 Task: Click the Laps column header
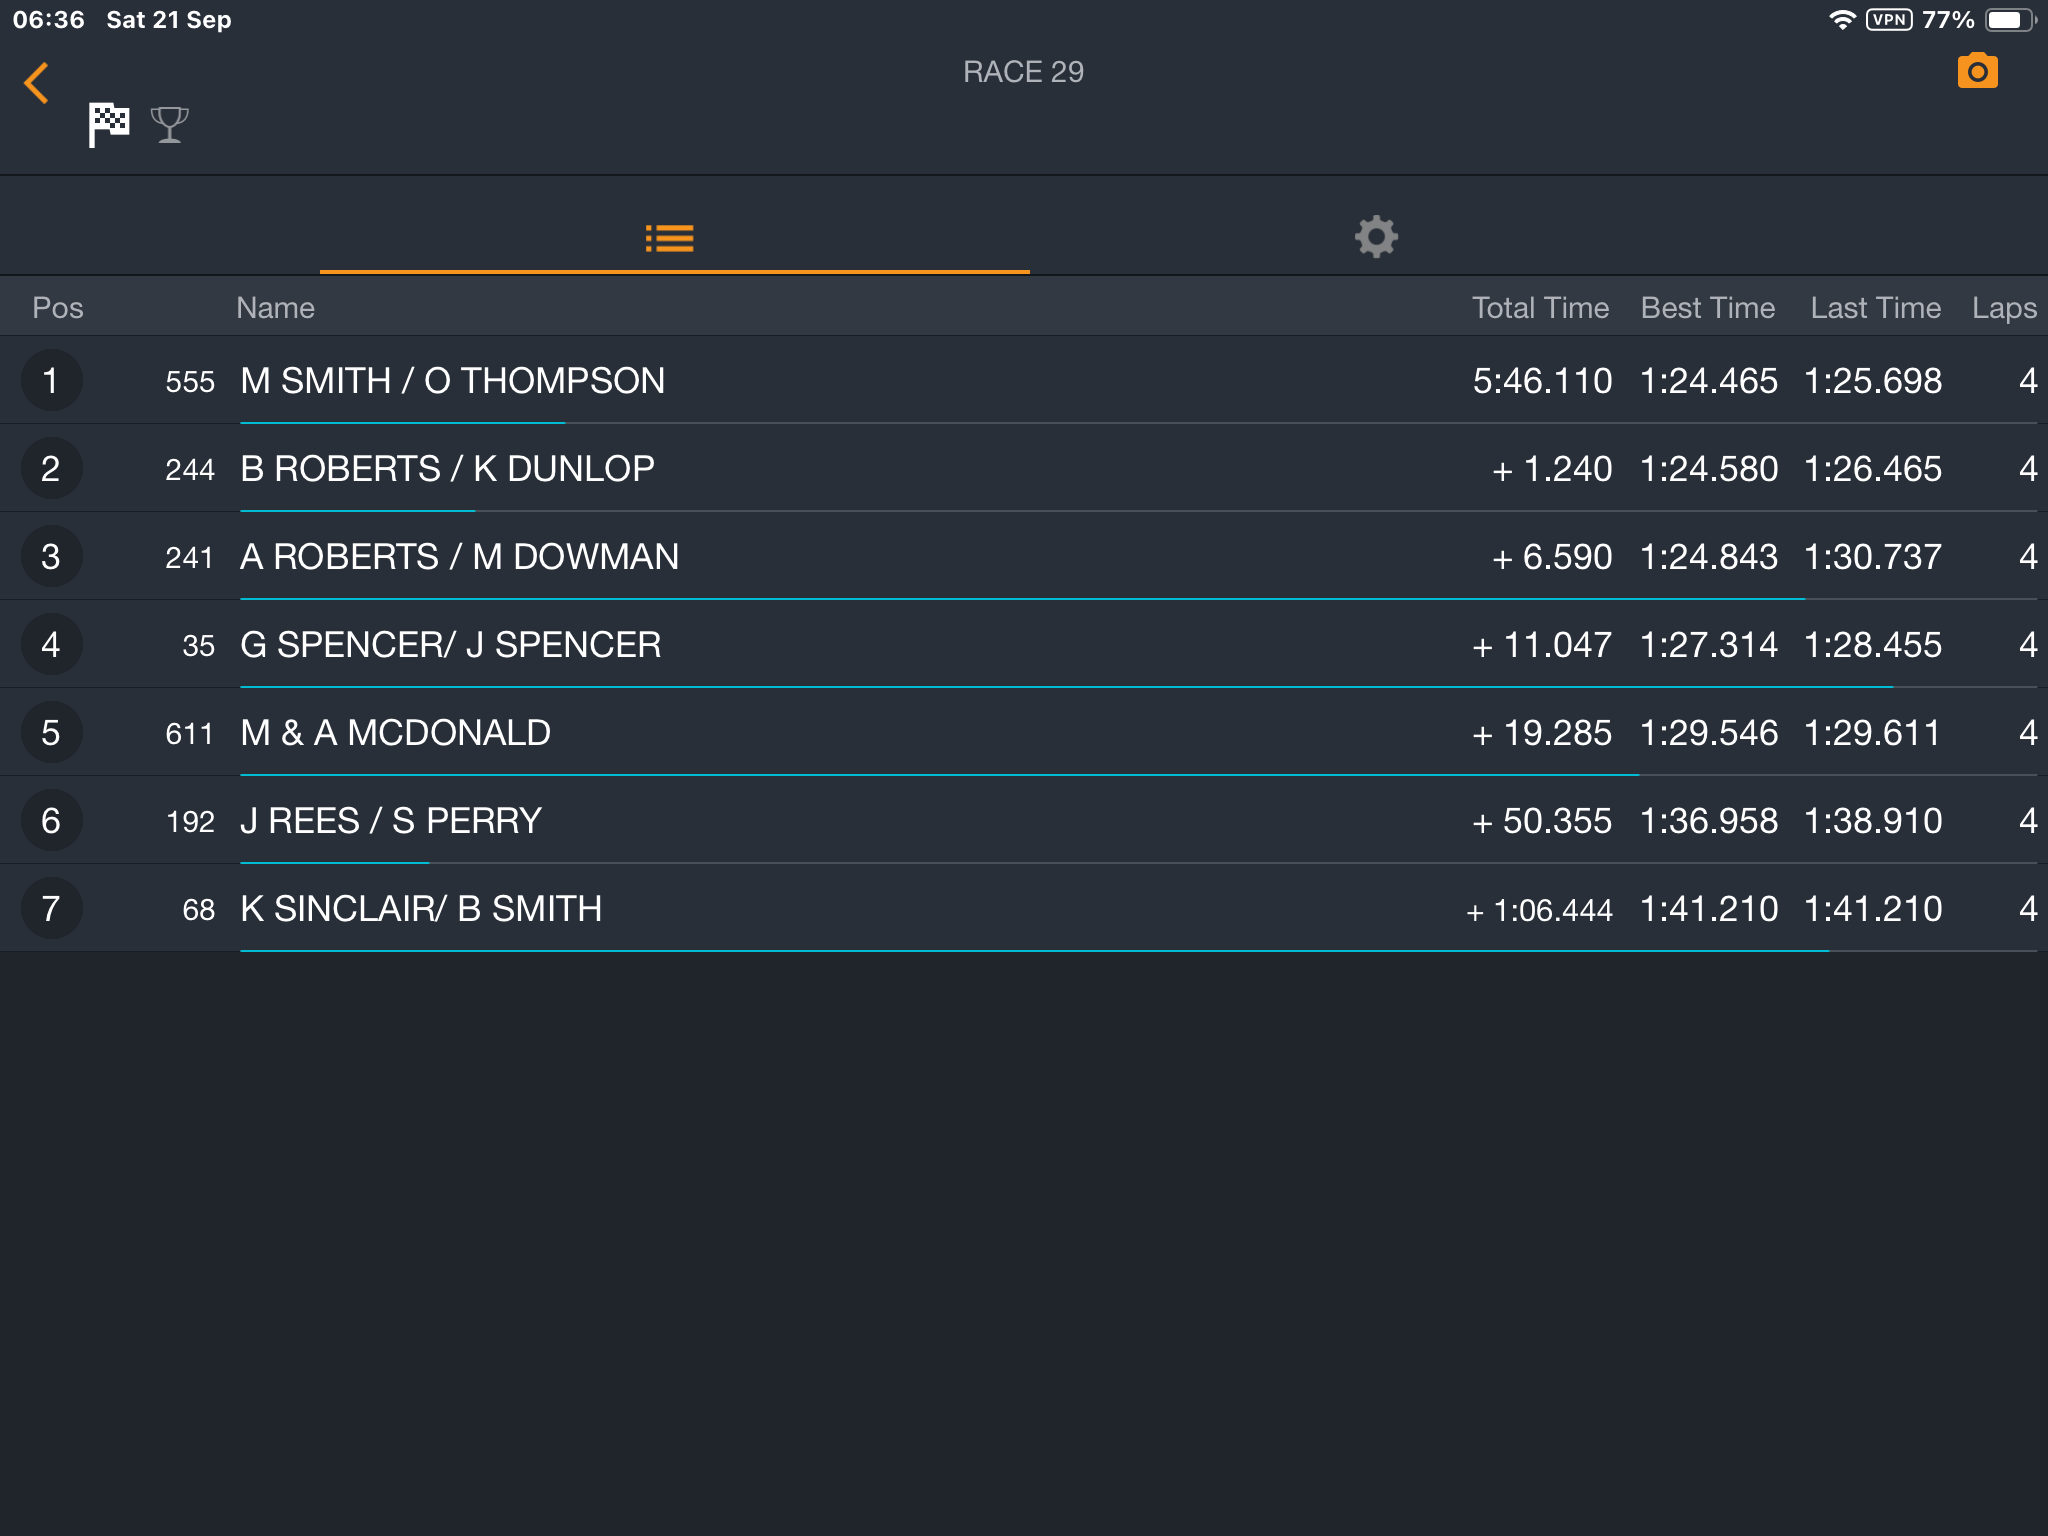[x=2004, y=308]
